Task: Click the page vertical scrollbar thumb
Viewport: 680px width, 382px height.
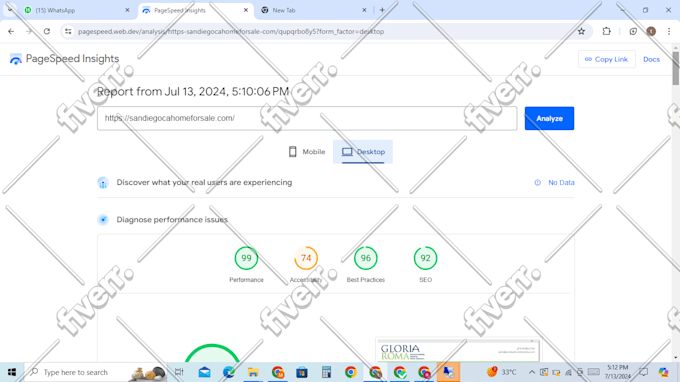Action: click(676, 68)
